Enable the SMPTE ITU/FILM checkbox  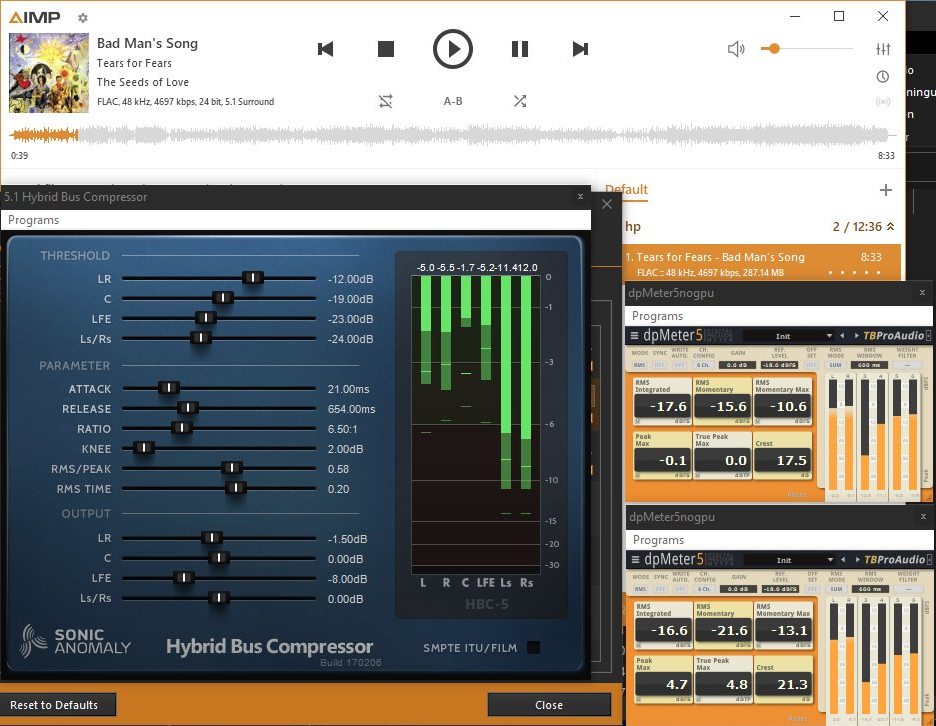(534, 648)
